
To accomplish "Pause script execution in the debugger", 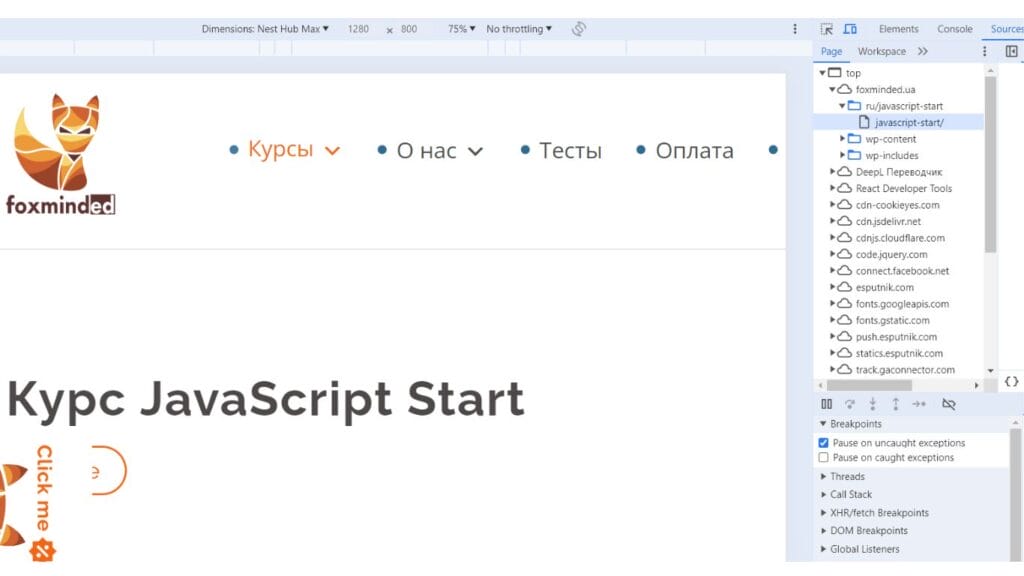I will click(x=826, y=404).
